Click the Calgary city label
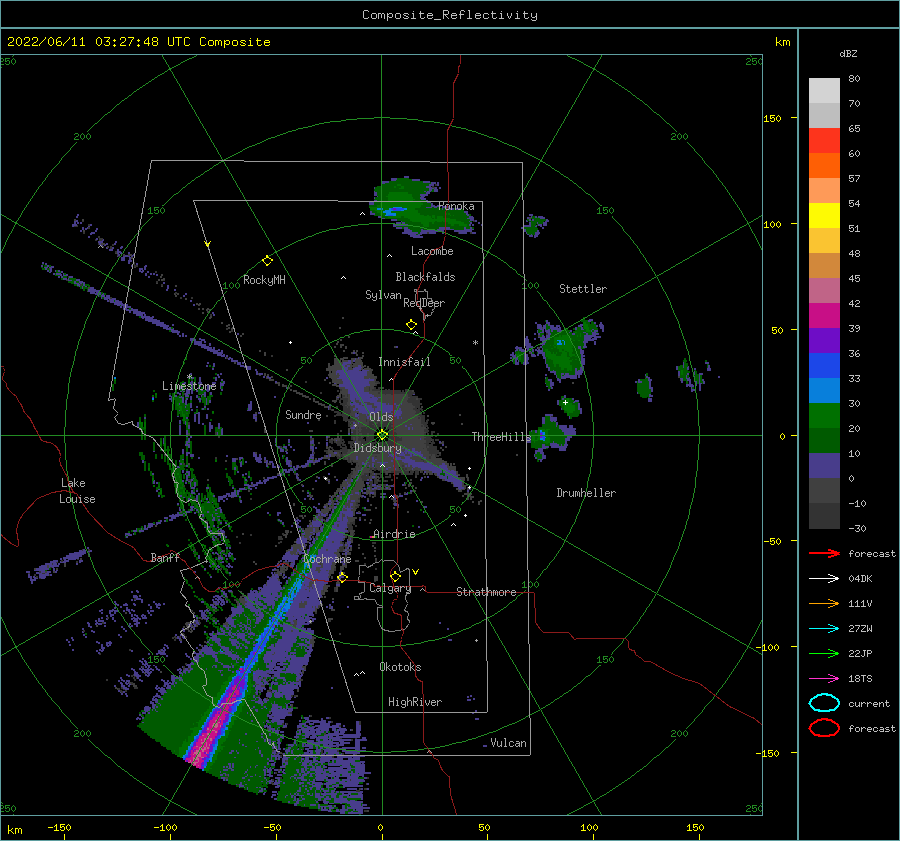Image resolution: width=900 pixels, height=841 pixels. (390, 588)
